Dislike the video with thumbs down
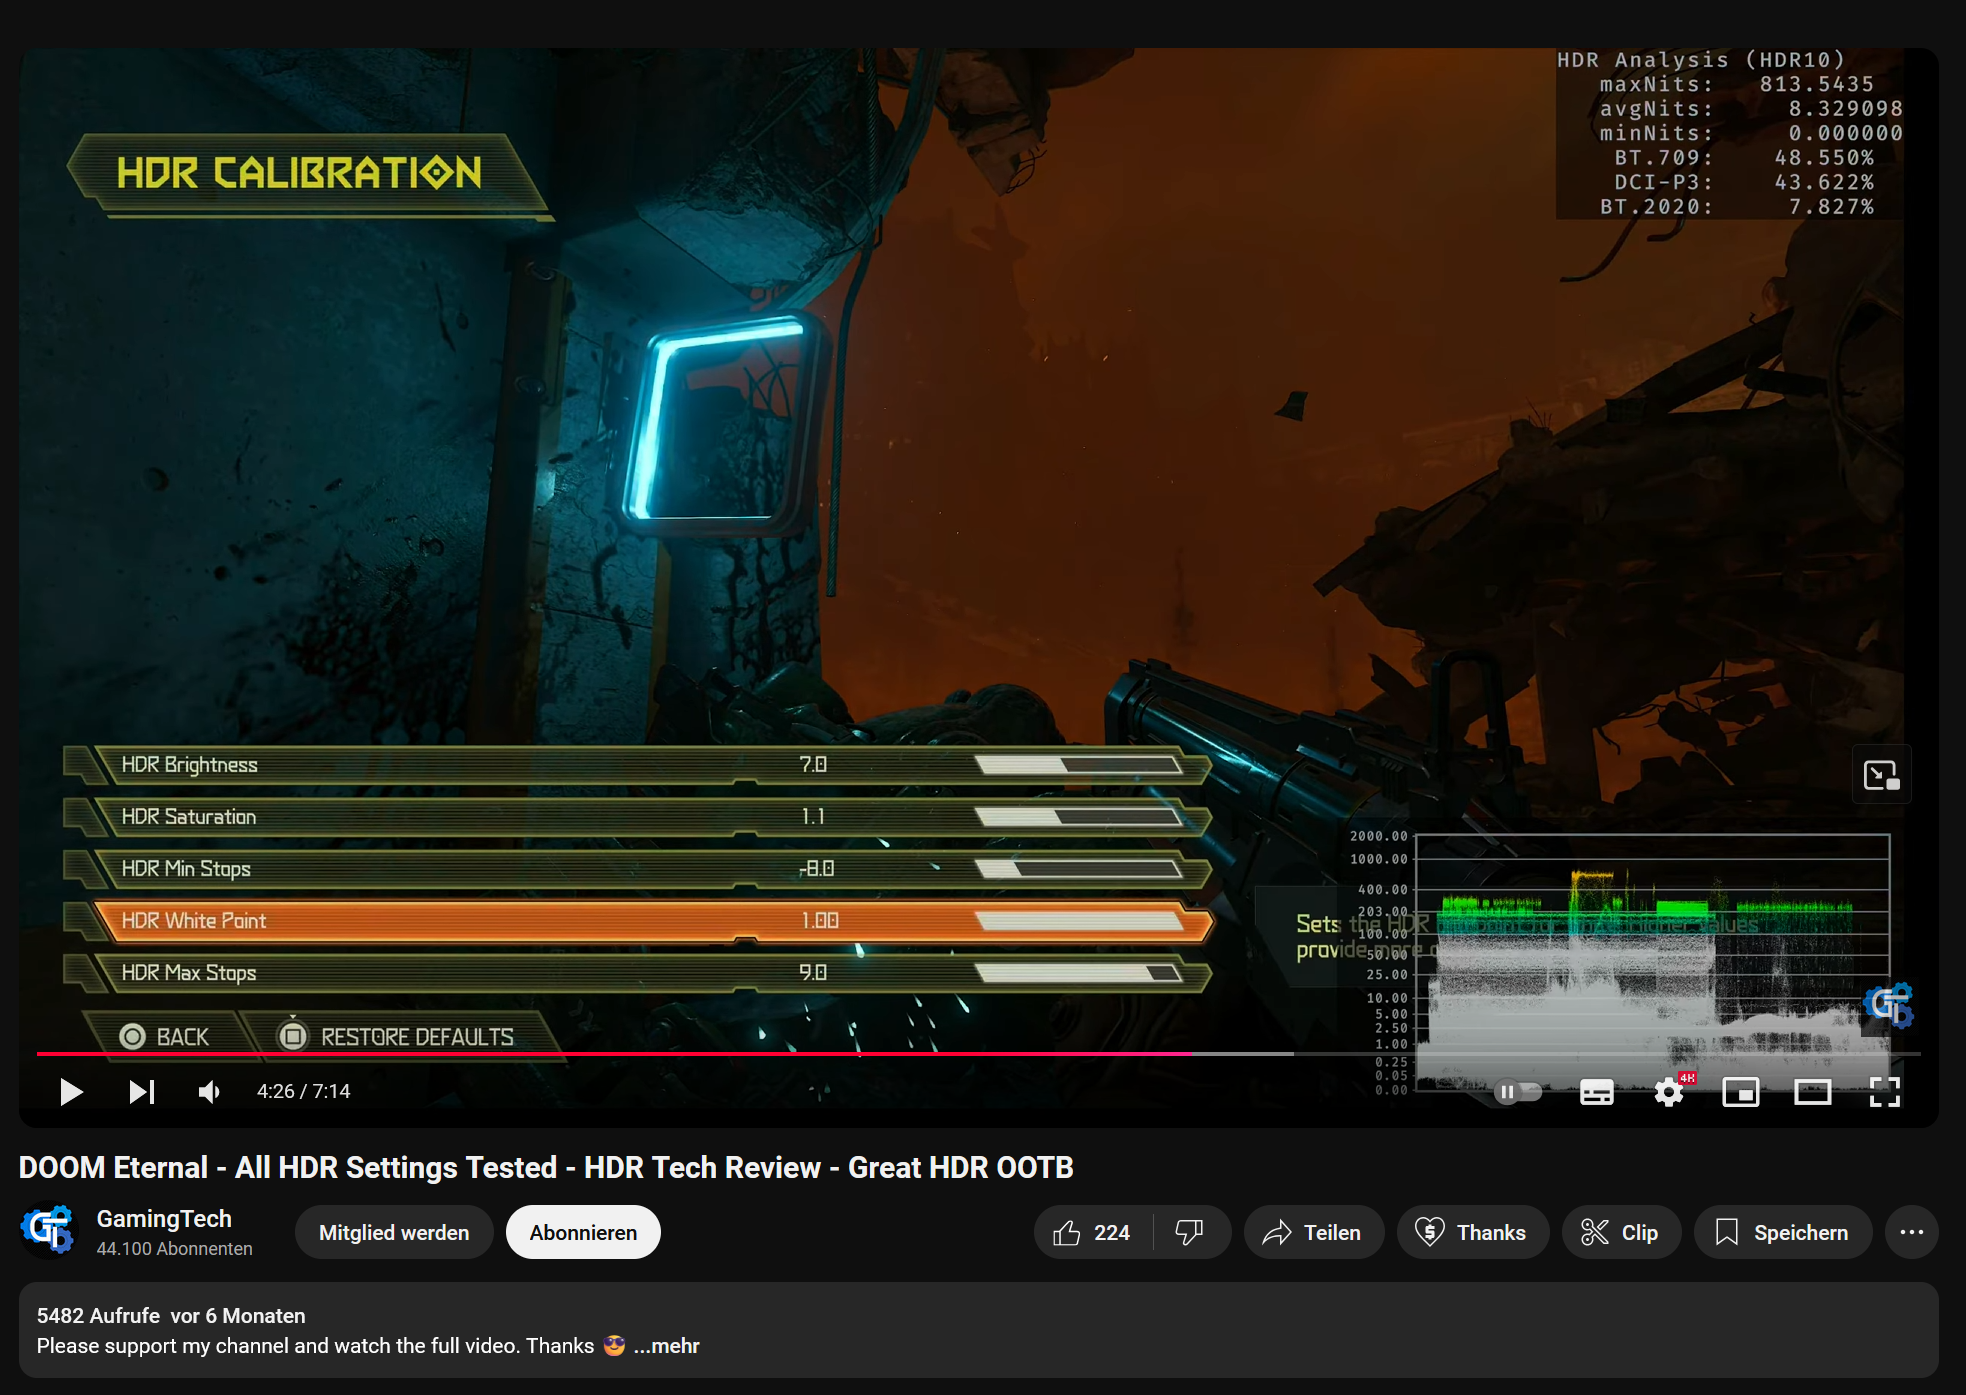The width and height of the screenshot is (1966, 1395). pyautogui.click(x=1189, y=1232)
